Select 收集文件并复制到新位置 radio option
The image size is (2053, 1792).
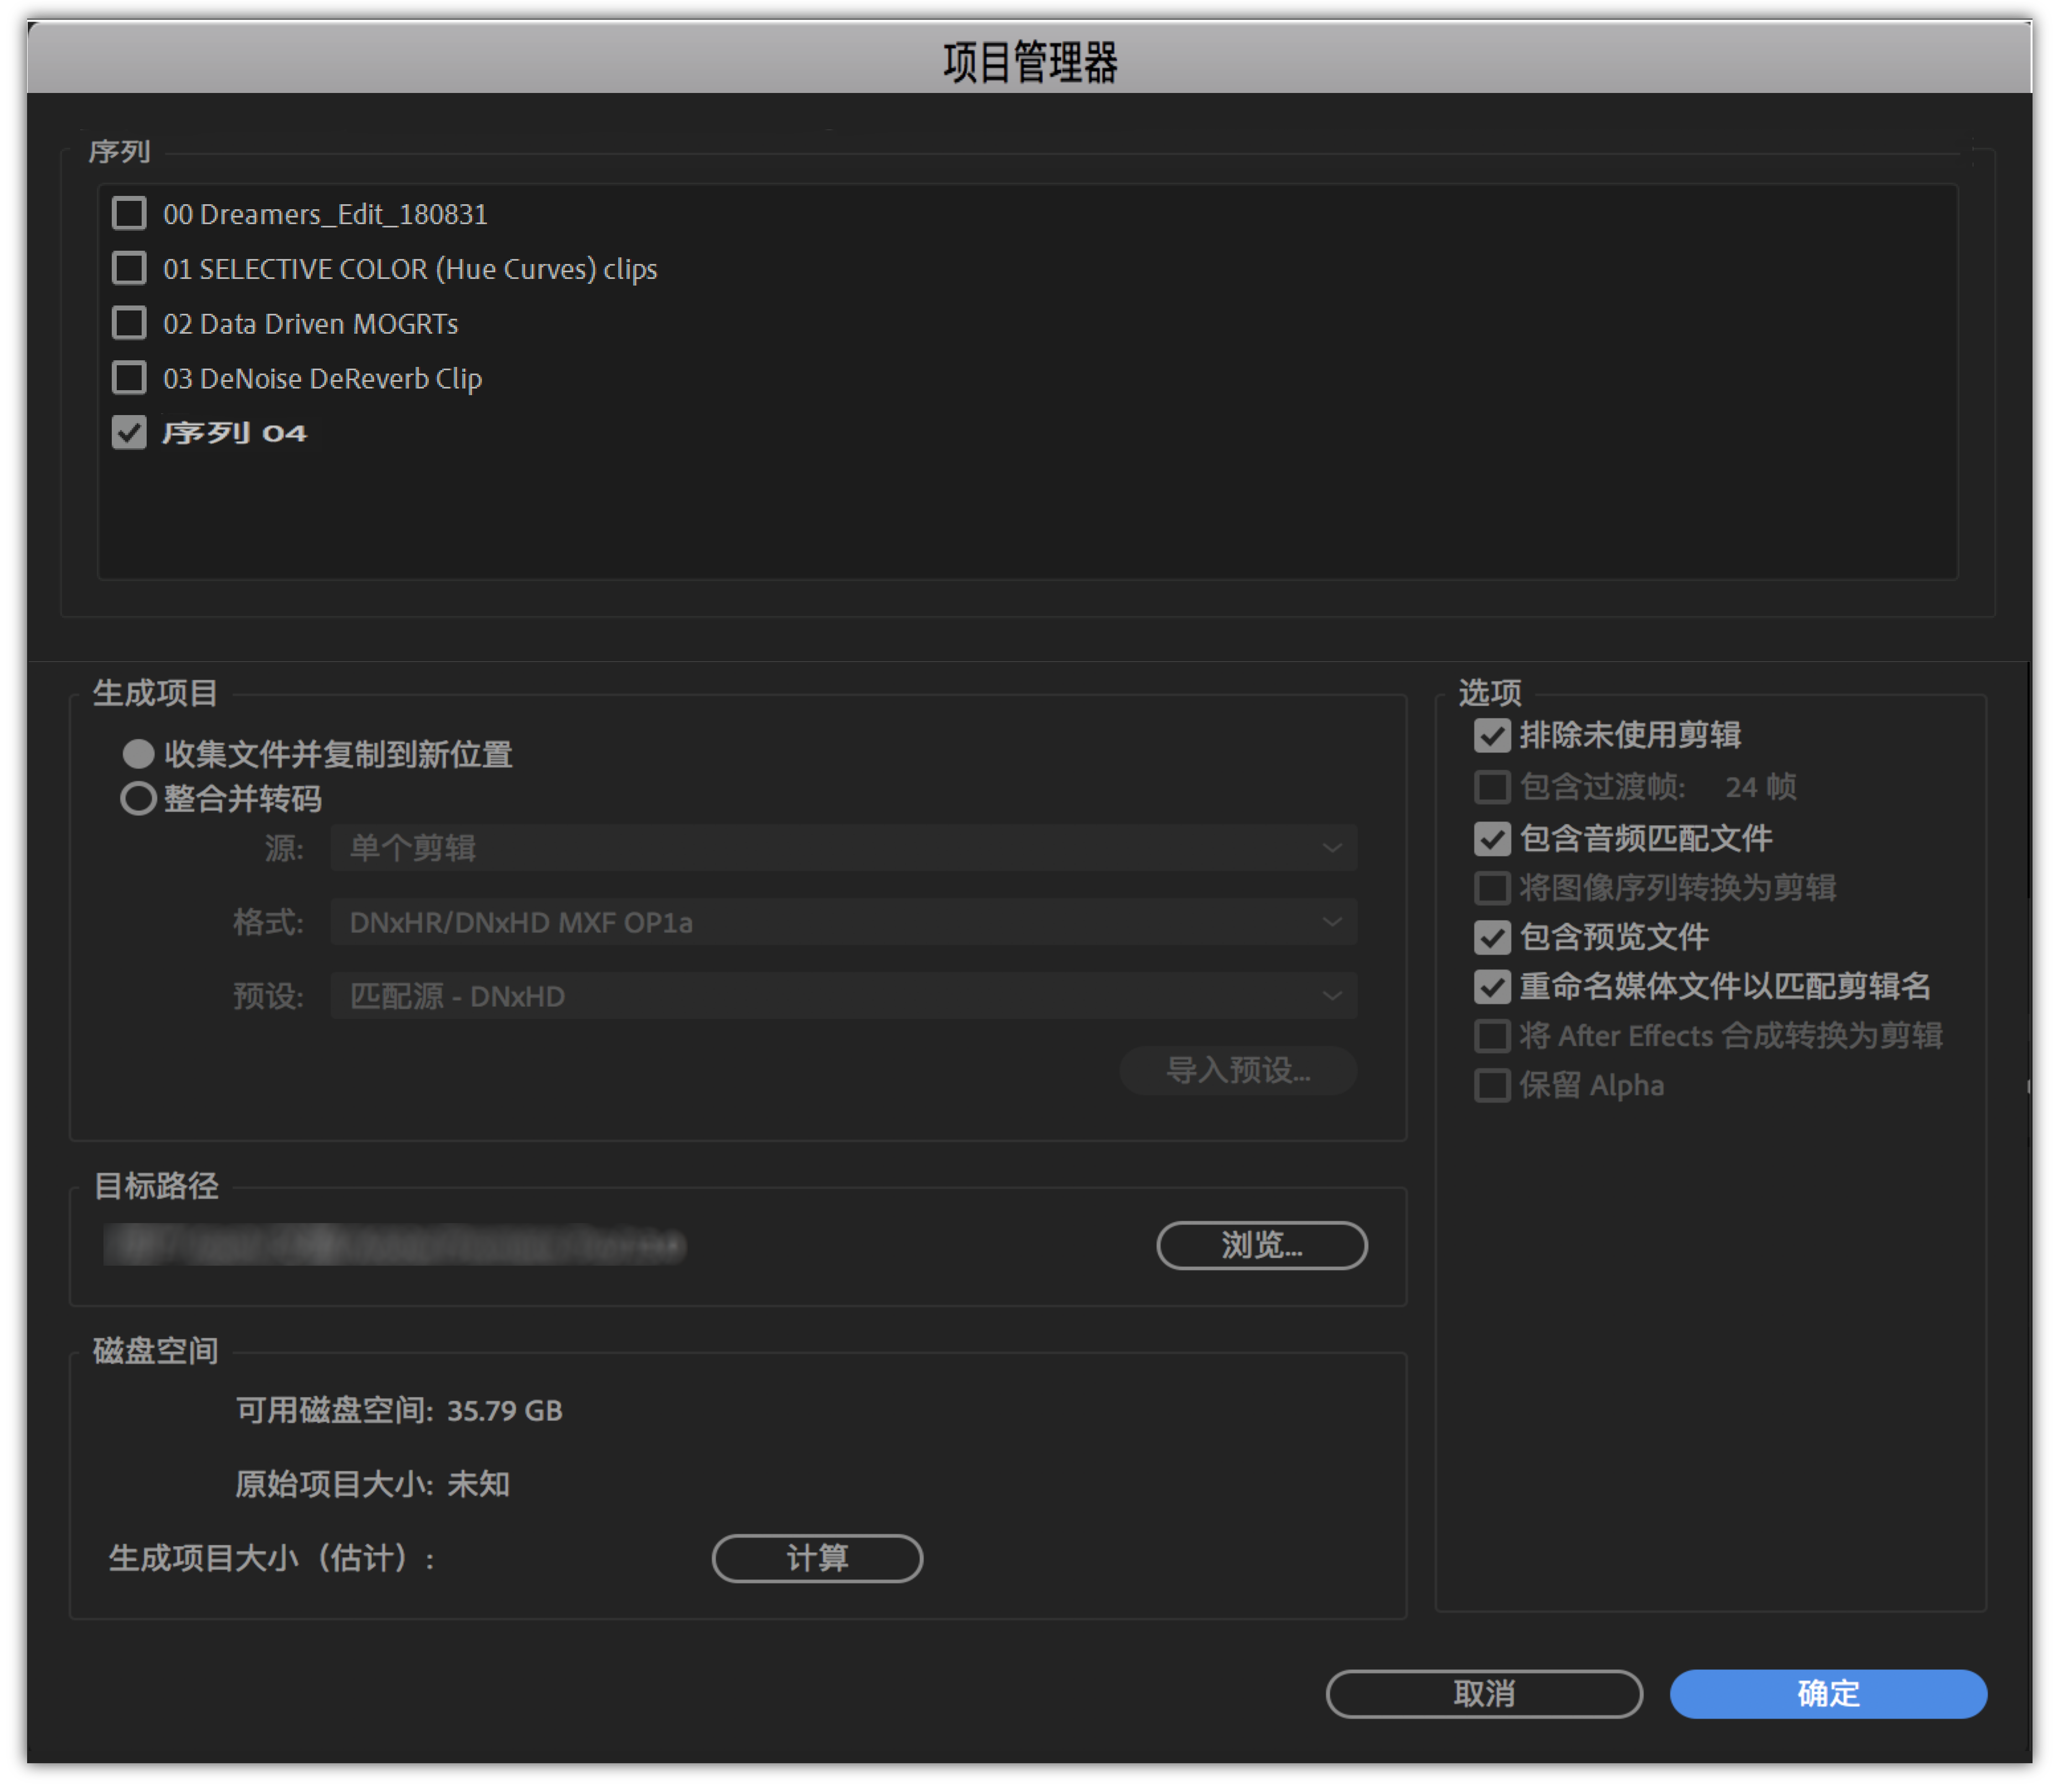click(138, 754)
